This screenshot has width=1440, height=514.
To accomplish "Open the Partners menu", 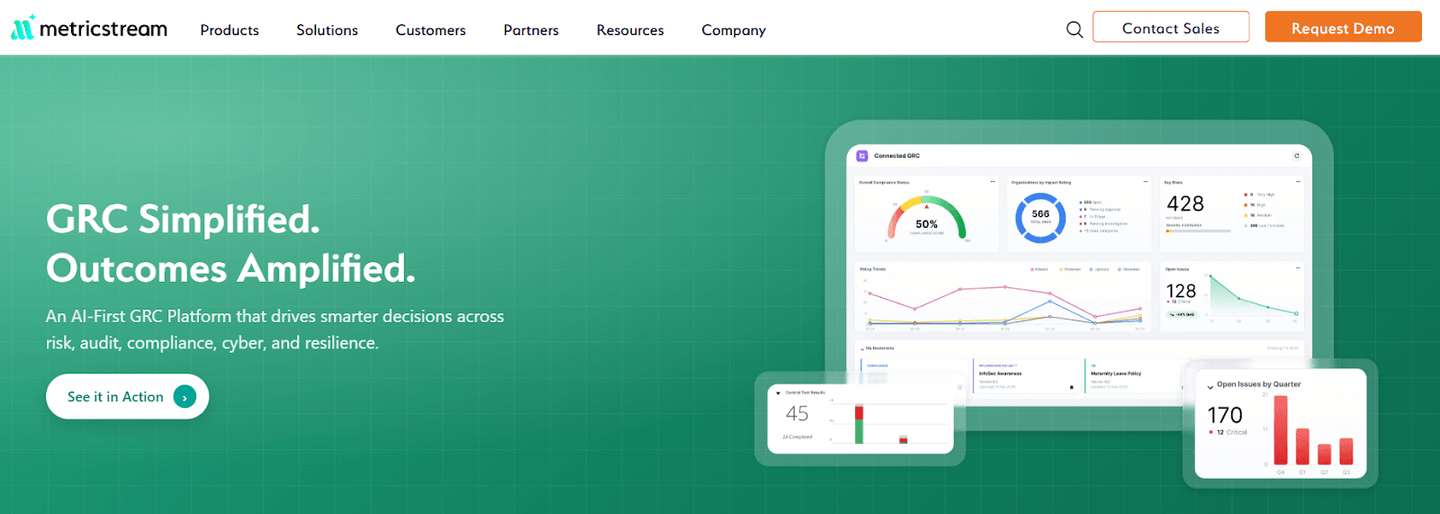I will [x=531, y=30].
